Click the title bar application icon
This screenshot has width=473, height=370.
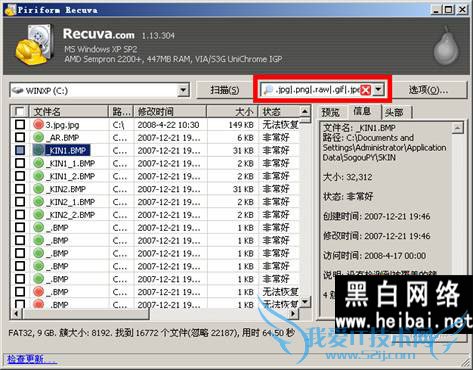(x=10, y=10)
